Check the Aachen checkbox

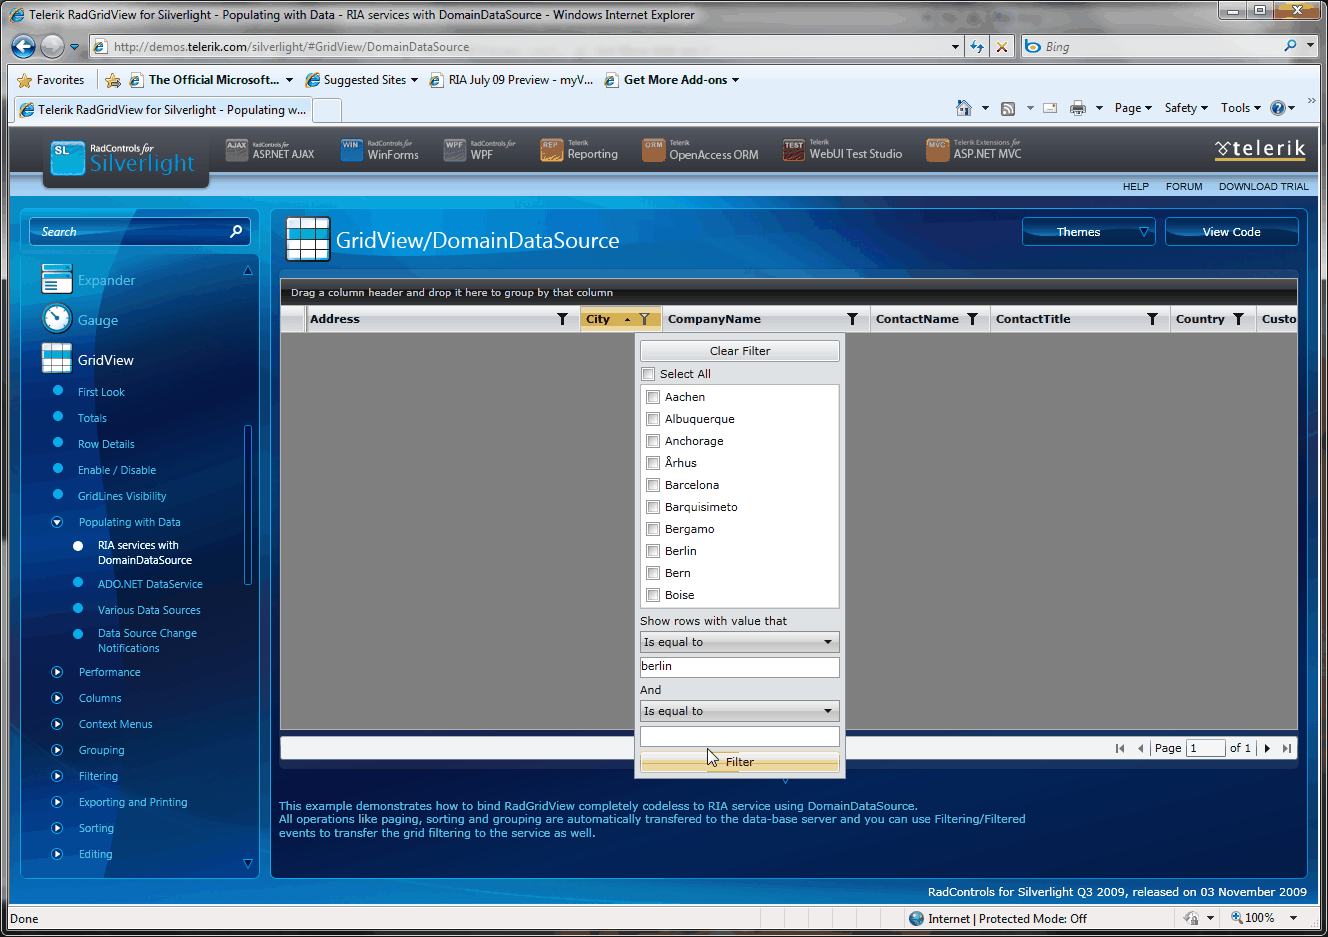(653, 397)
